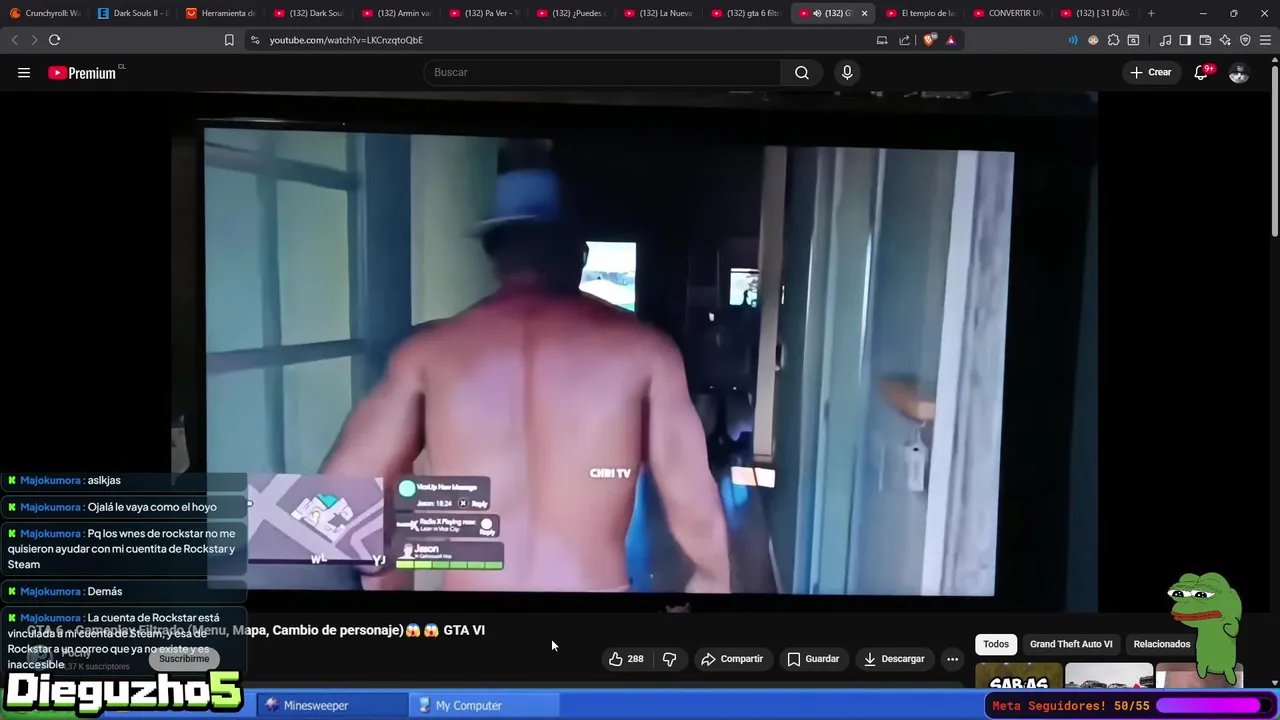The image size is (1280, 720).
Task: Switch to 31 DÍAS tab
Action: pyautogui.click(x=1096, y=13)
